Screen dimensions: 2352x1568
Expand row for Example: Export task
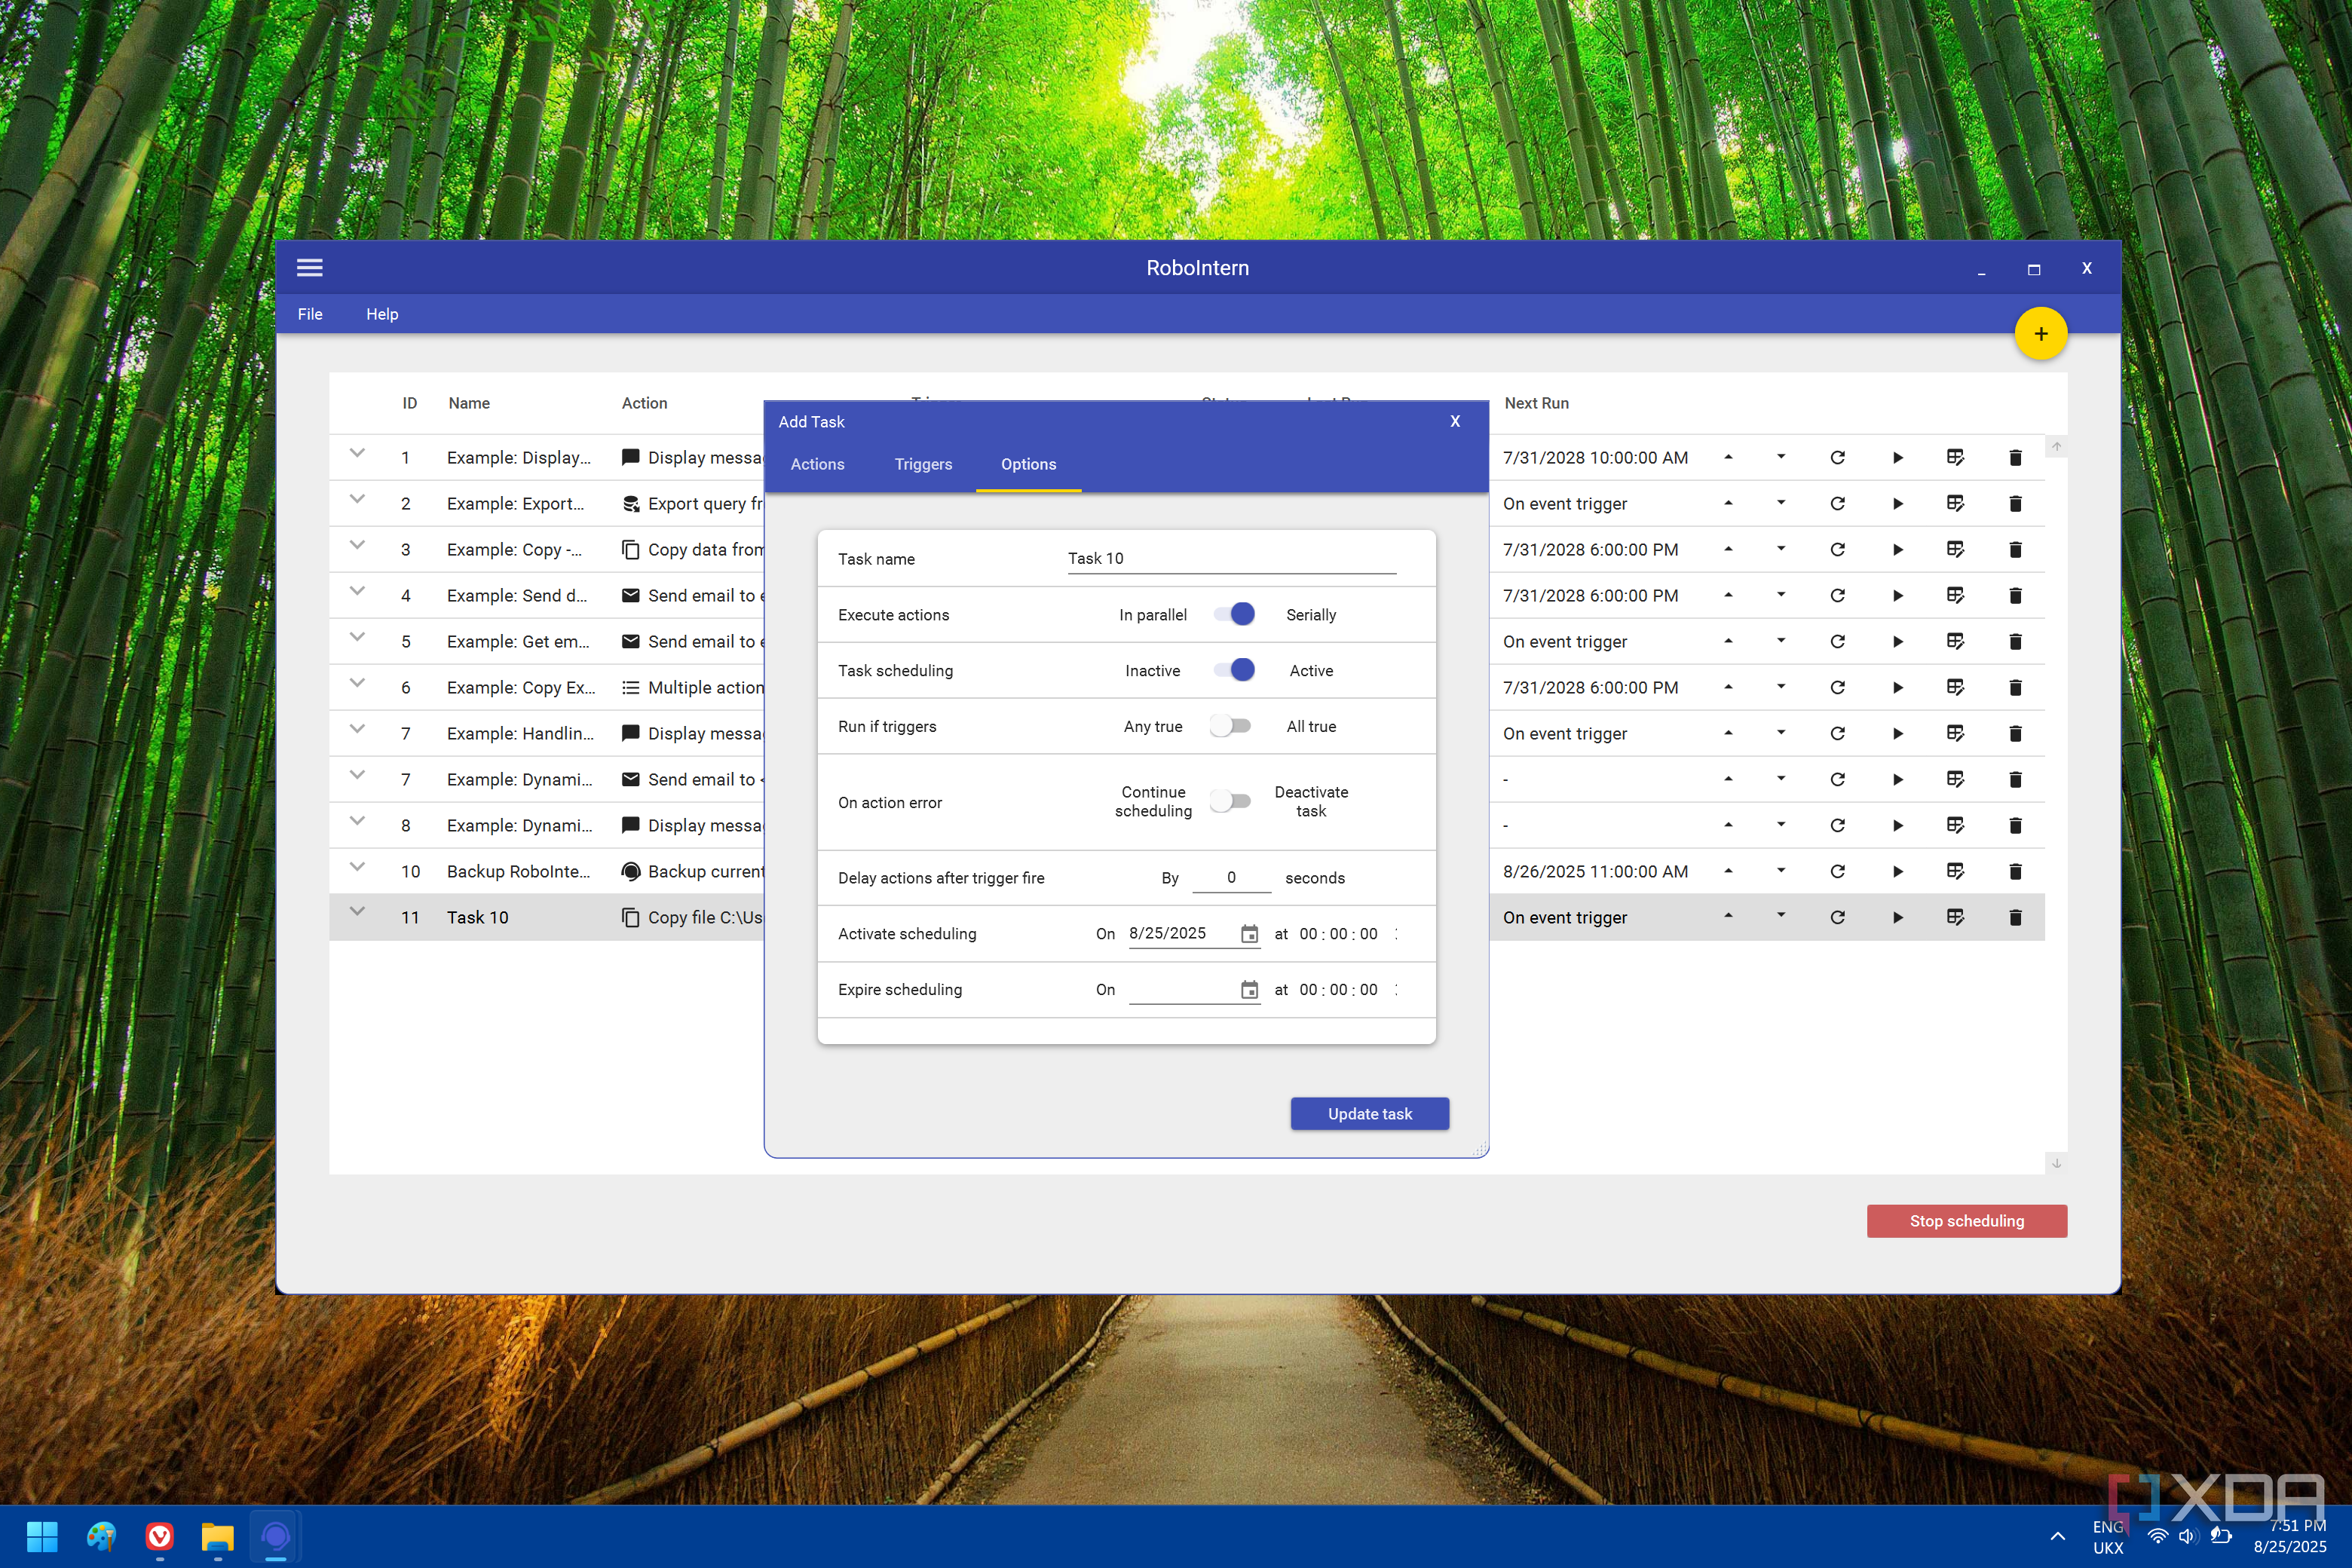(x=357, y=499)
